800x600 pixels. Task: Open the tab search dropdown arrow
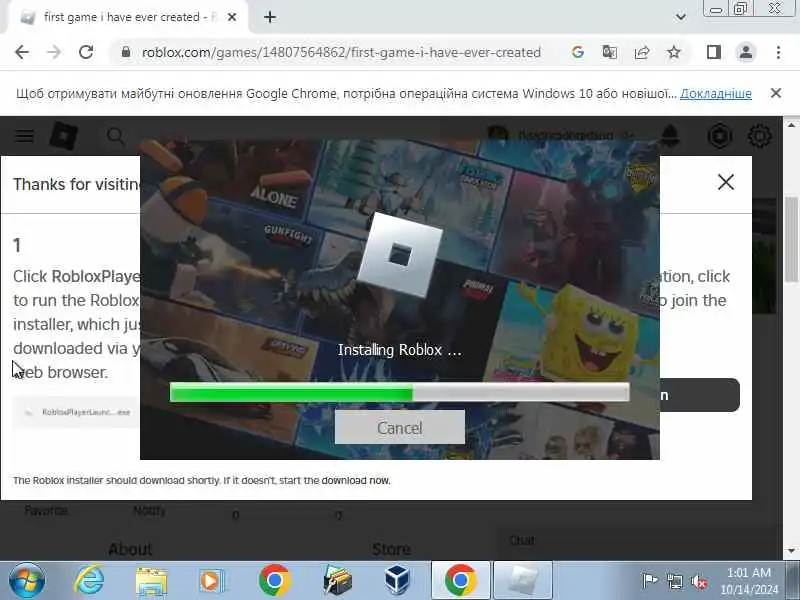coord(680,17)
